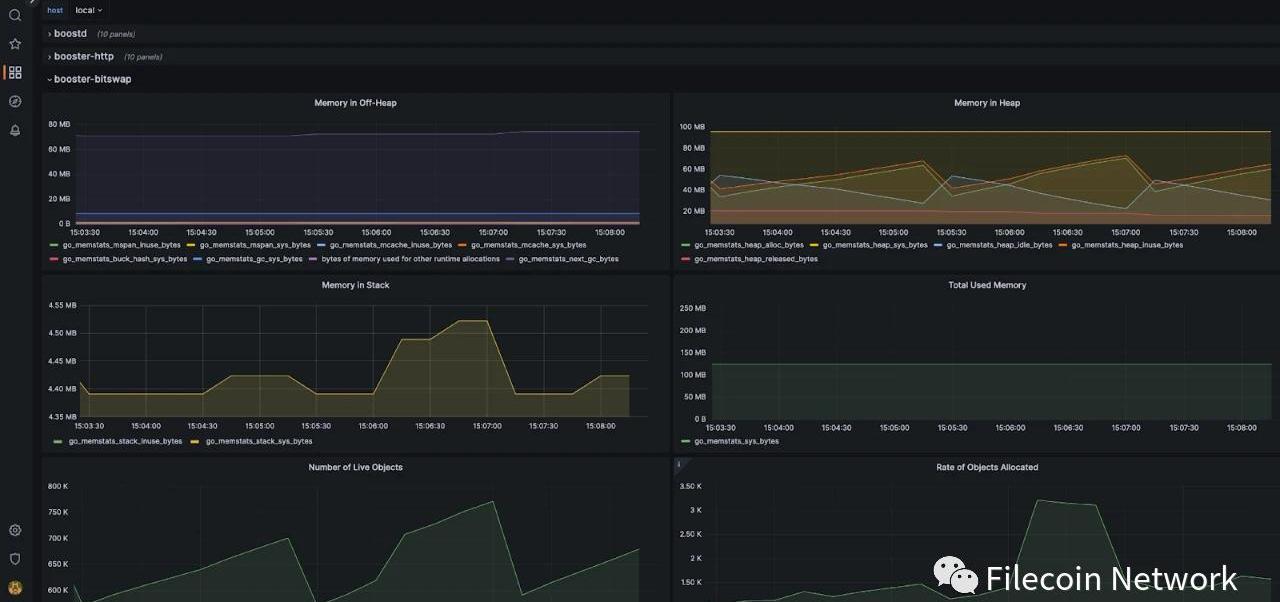Expand the boostd row

click(x=70, y=34)
